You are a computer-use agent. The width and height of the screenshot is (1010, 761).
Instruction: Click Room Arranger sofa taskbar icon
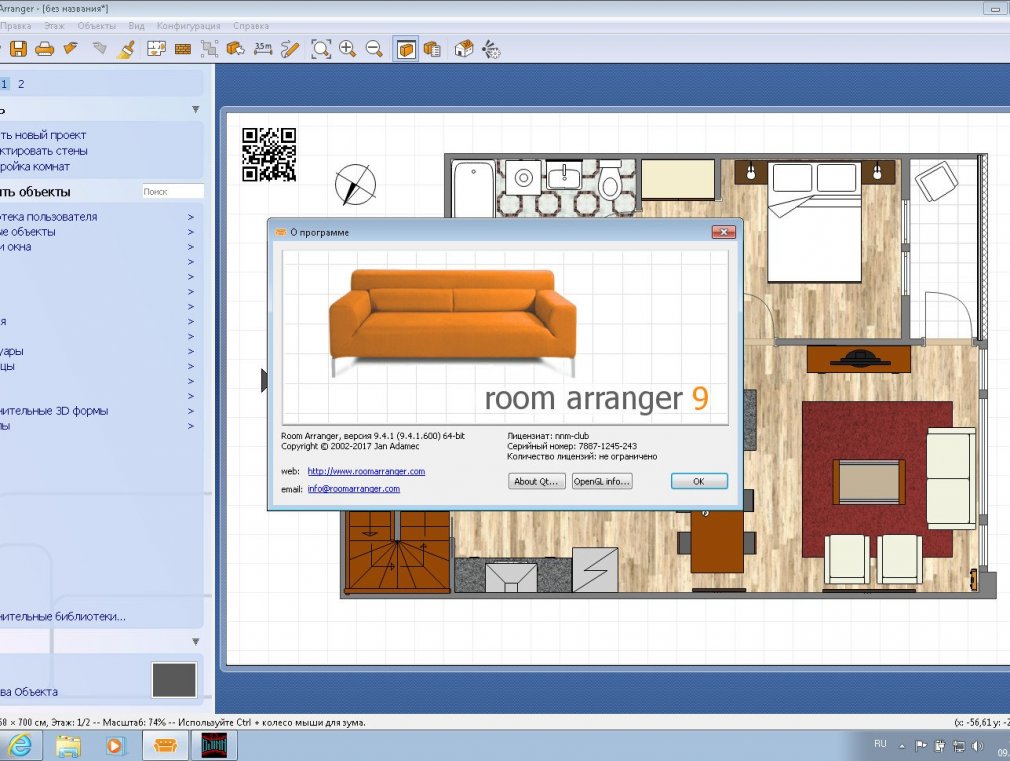pyautogui.click(x=165, y=746)
